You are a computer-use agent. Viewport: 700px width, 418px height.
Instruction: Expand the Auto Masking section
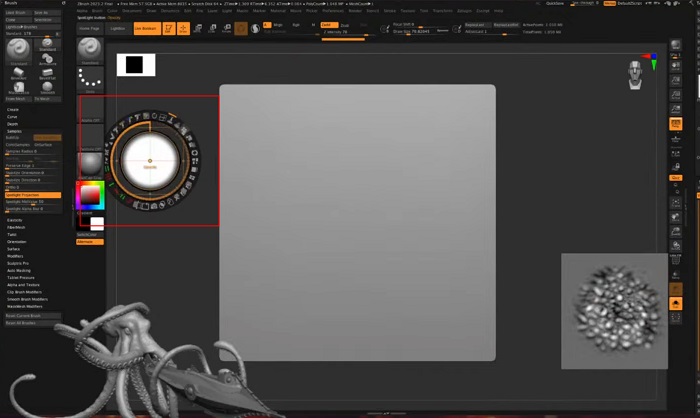(19, 270)
